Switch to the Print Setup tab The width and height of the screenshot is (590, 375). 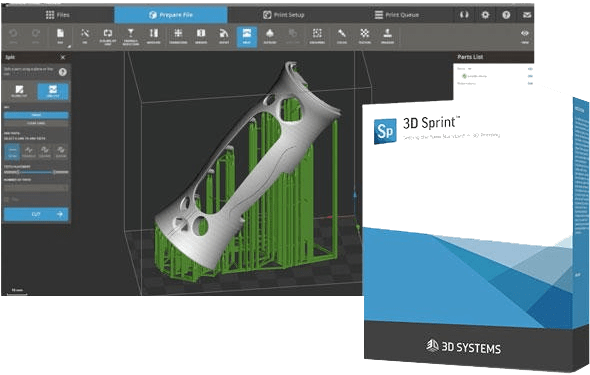[284, 15]
